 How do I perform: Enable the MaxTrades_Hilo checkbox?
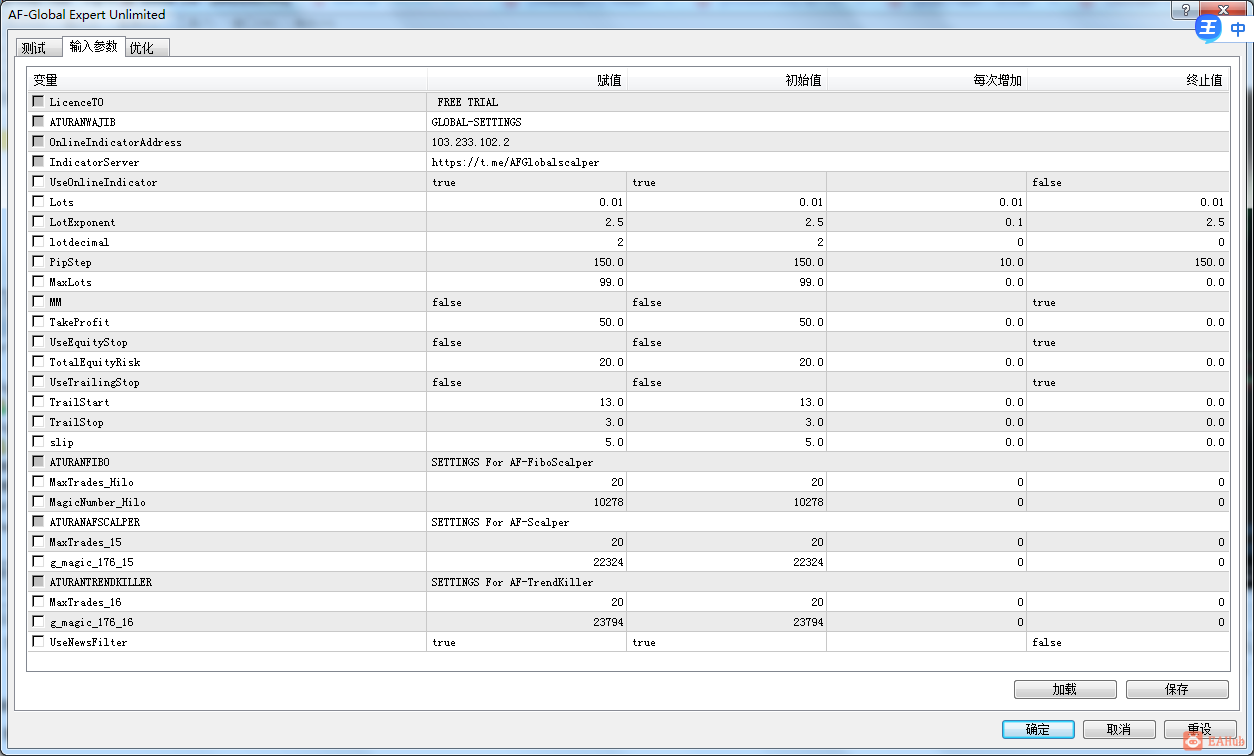pyautogui.click(x=38, y=482)
